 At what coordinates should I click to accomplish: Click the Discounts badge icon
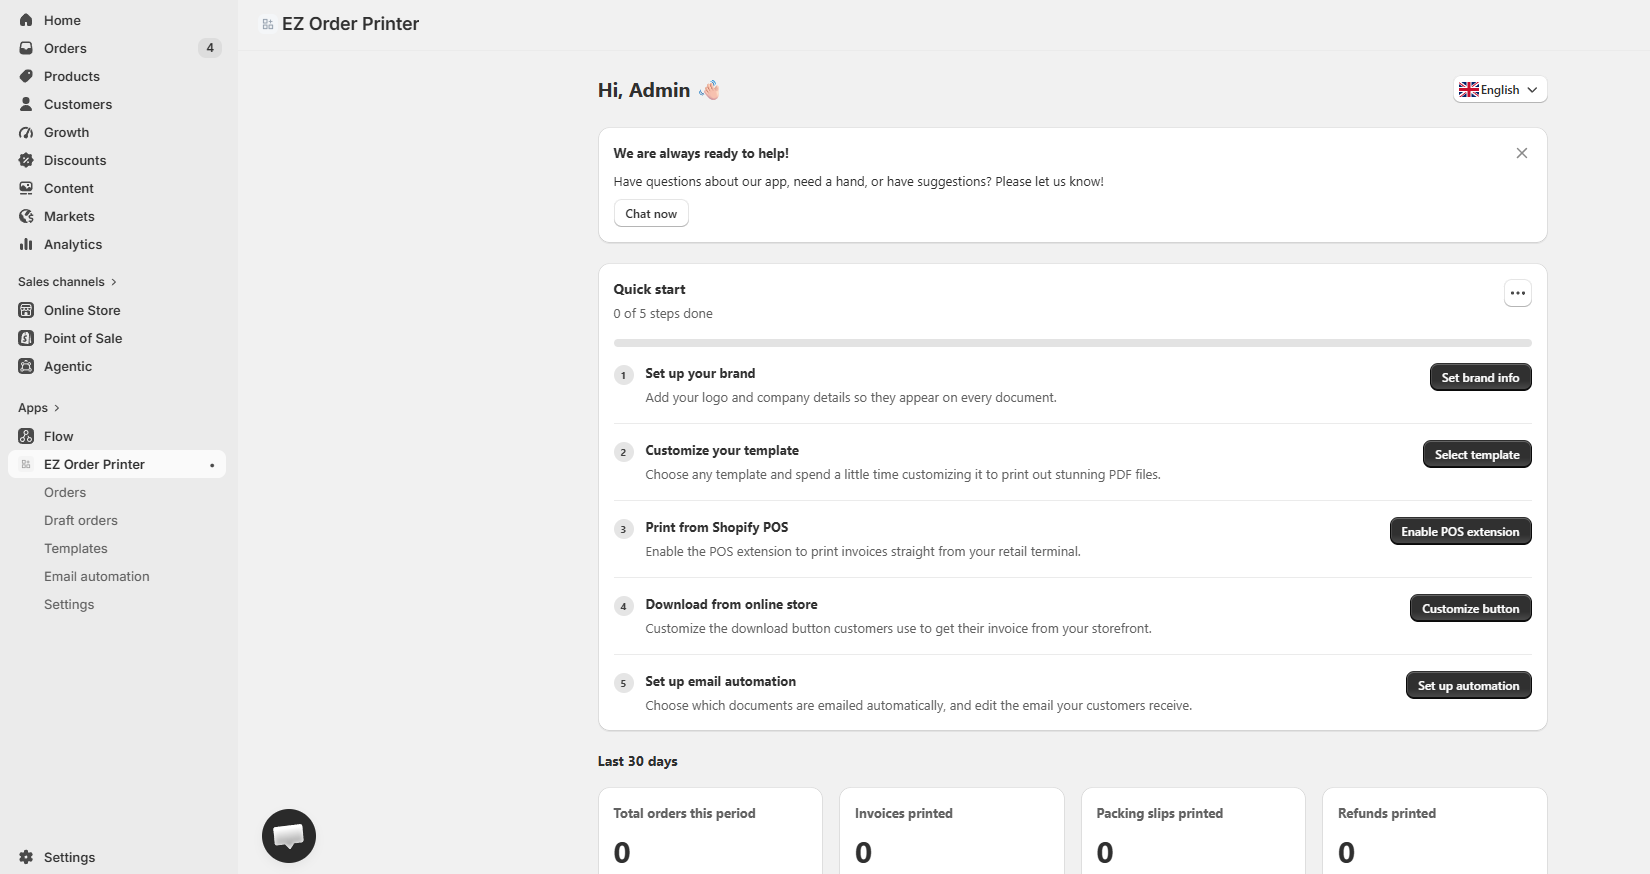coord(26,160)
